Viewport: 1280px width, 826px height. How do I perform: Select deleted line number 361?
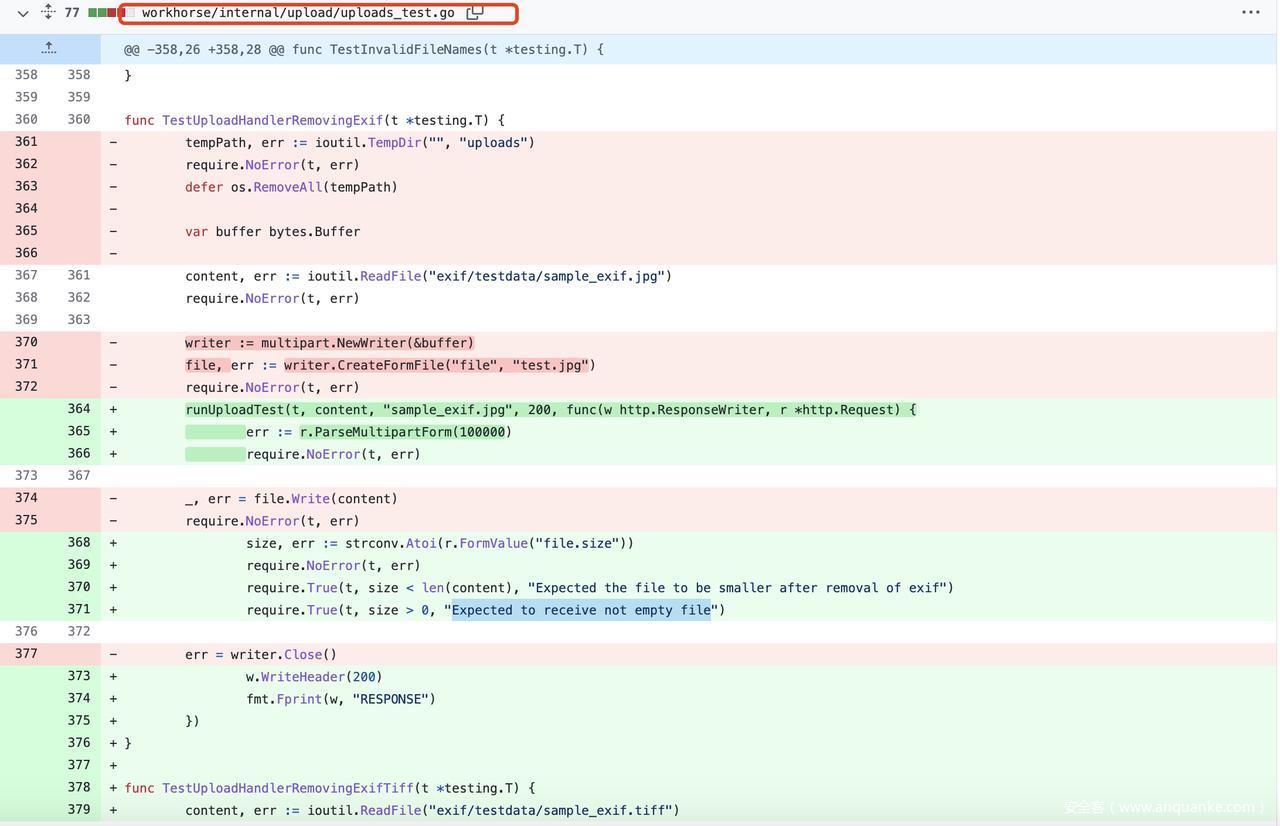tap(26, 142)
